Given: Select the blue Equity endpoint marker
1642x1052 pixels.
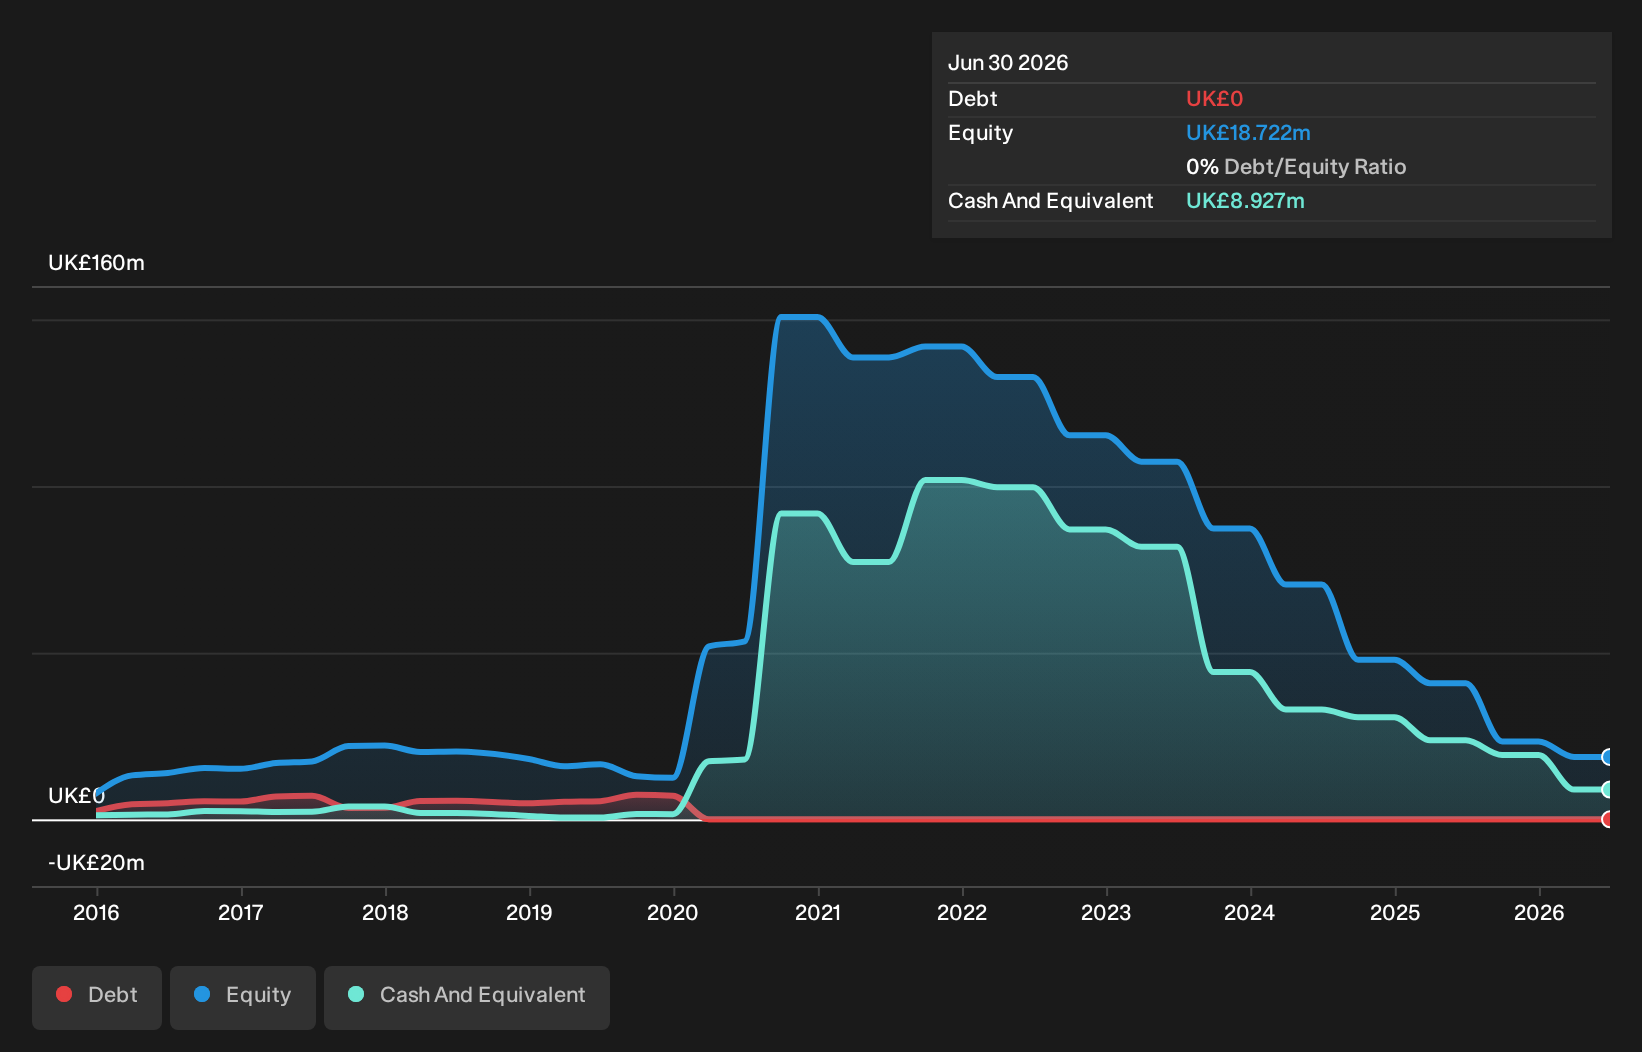Looking at the screenshot, I should pos(1607,757).
